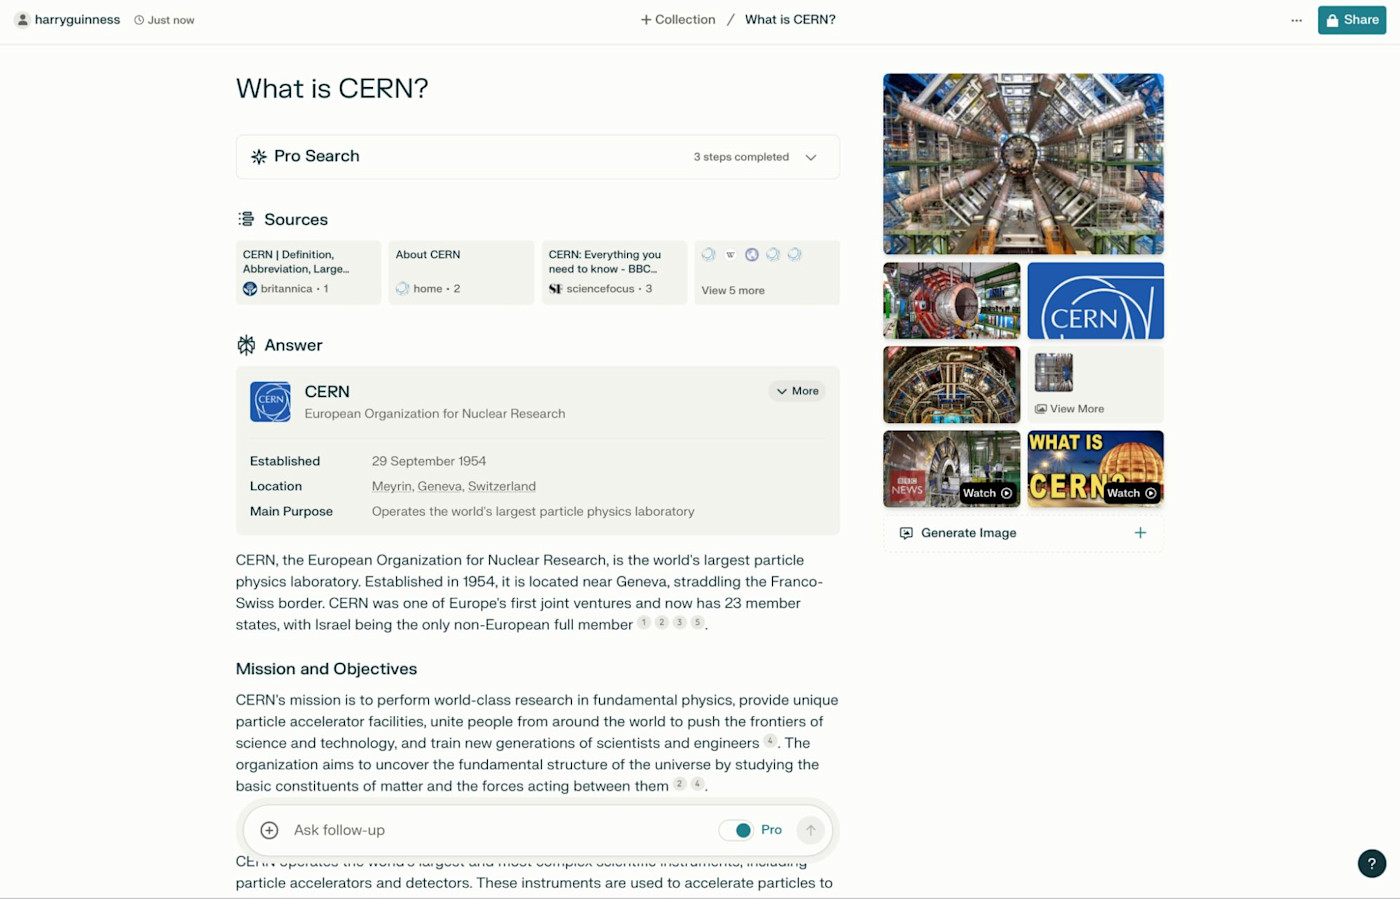Click the britannica favicon icon
This screenshot has height=899, width=1400.
coord(250,289)
